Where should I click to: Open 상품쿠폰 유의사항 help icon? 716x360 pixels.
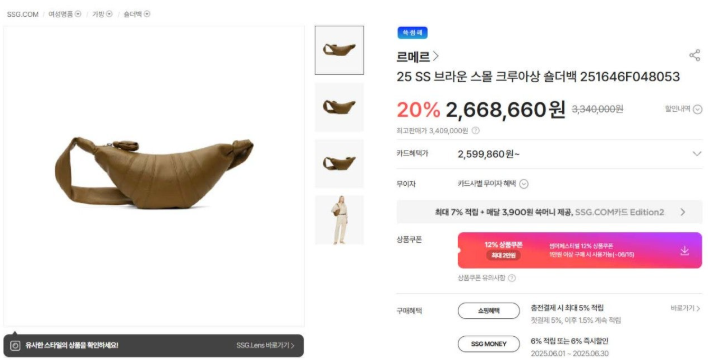[512, 278]
